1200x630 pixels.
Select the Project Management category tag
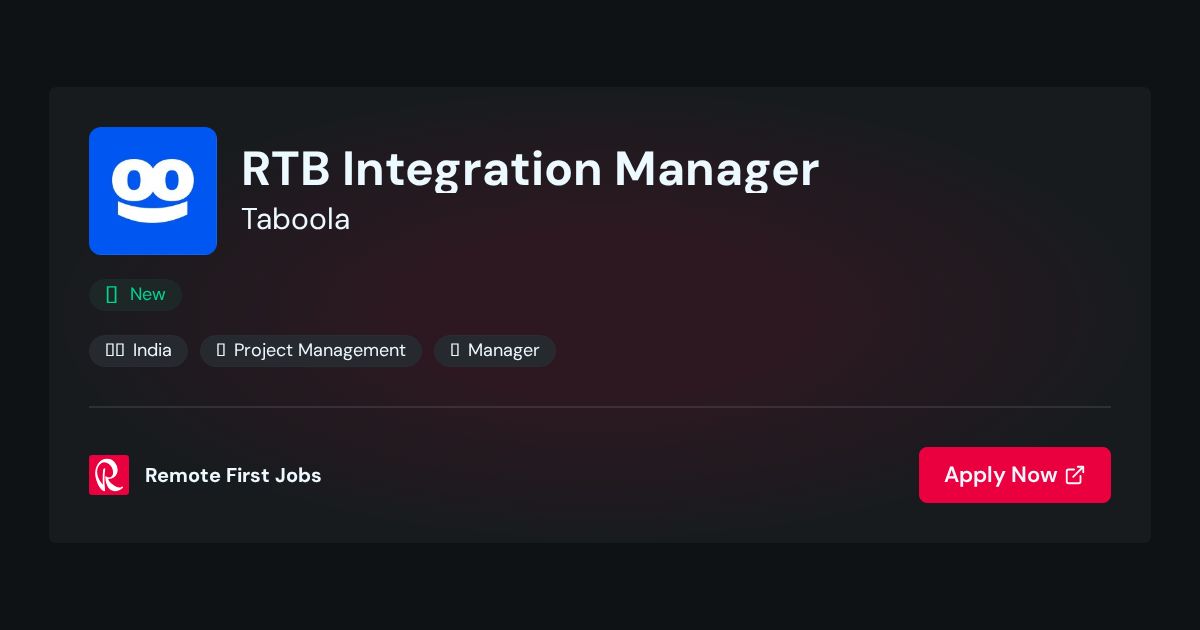click(311, 350)
